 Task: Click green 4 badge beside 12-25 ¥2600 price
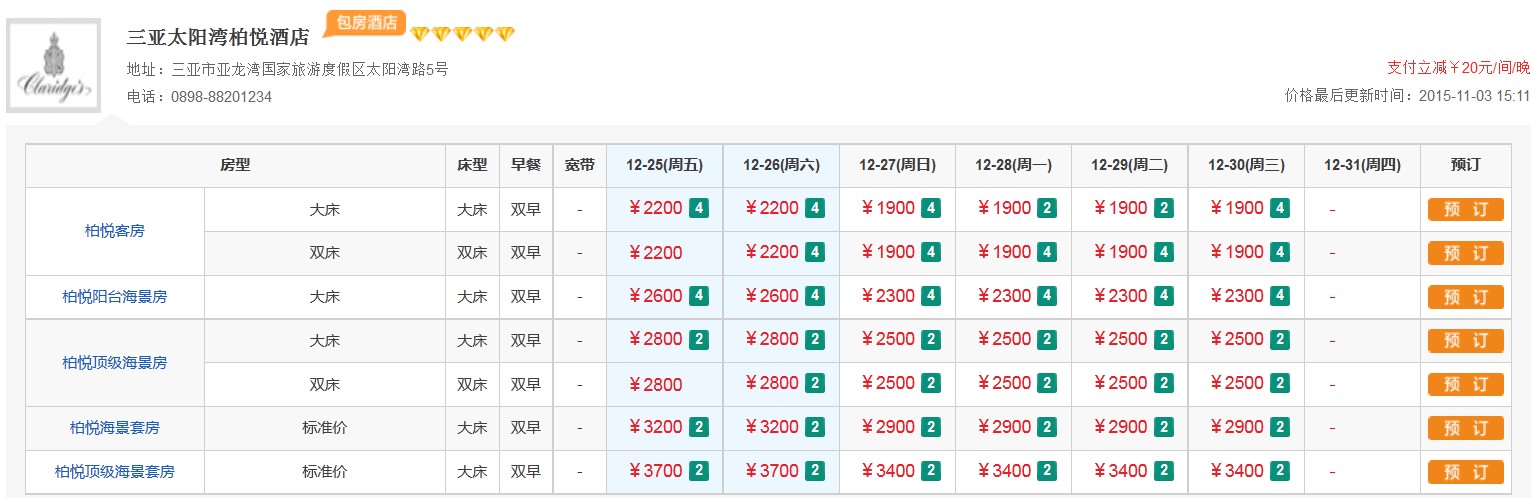699,296
